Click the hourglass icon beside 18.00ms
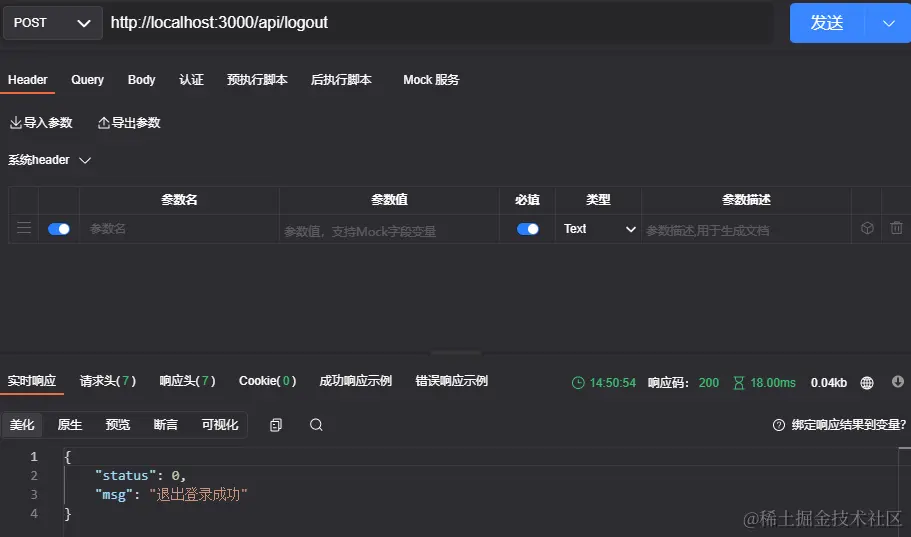911x537 pixels. 738,382
